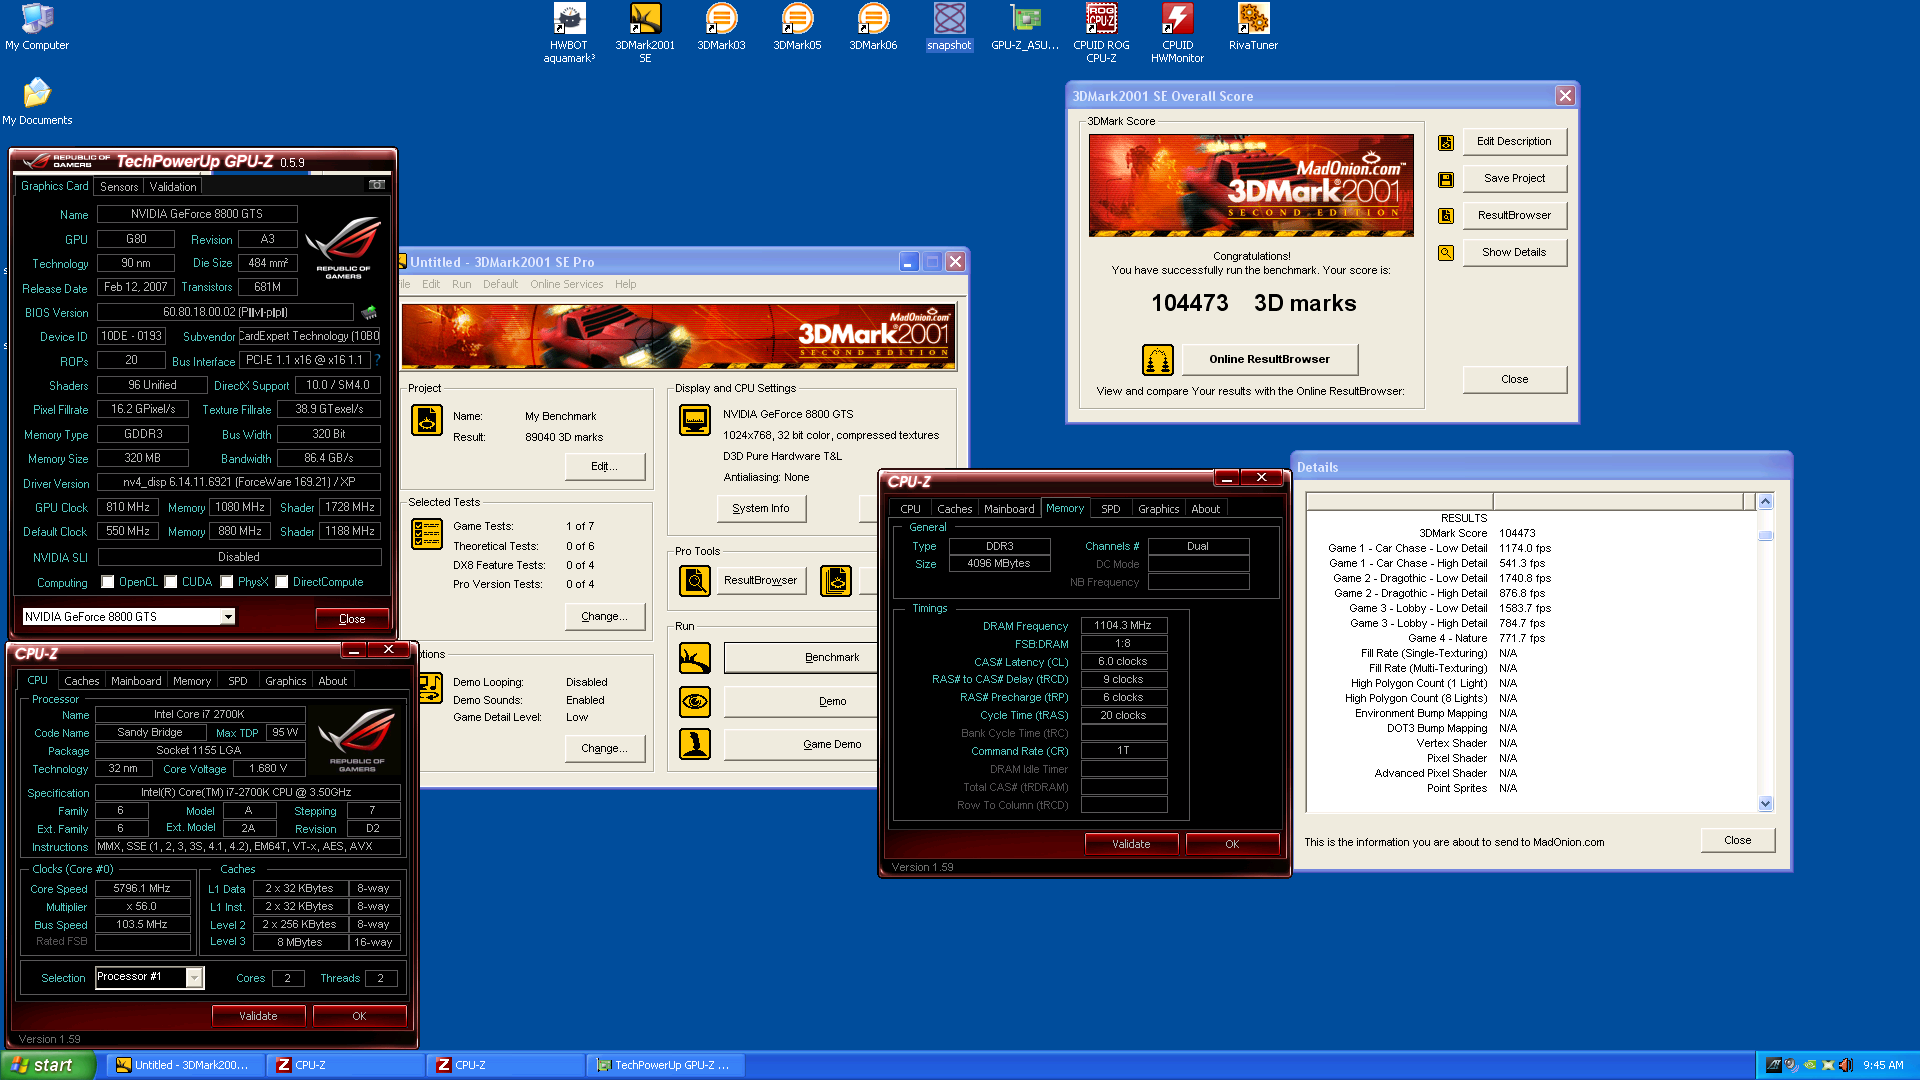
Task: Launch the RivaTuner desktop shortcut
Action: (x=1253, y=27)
